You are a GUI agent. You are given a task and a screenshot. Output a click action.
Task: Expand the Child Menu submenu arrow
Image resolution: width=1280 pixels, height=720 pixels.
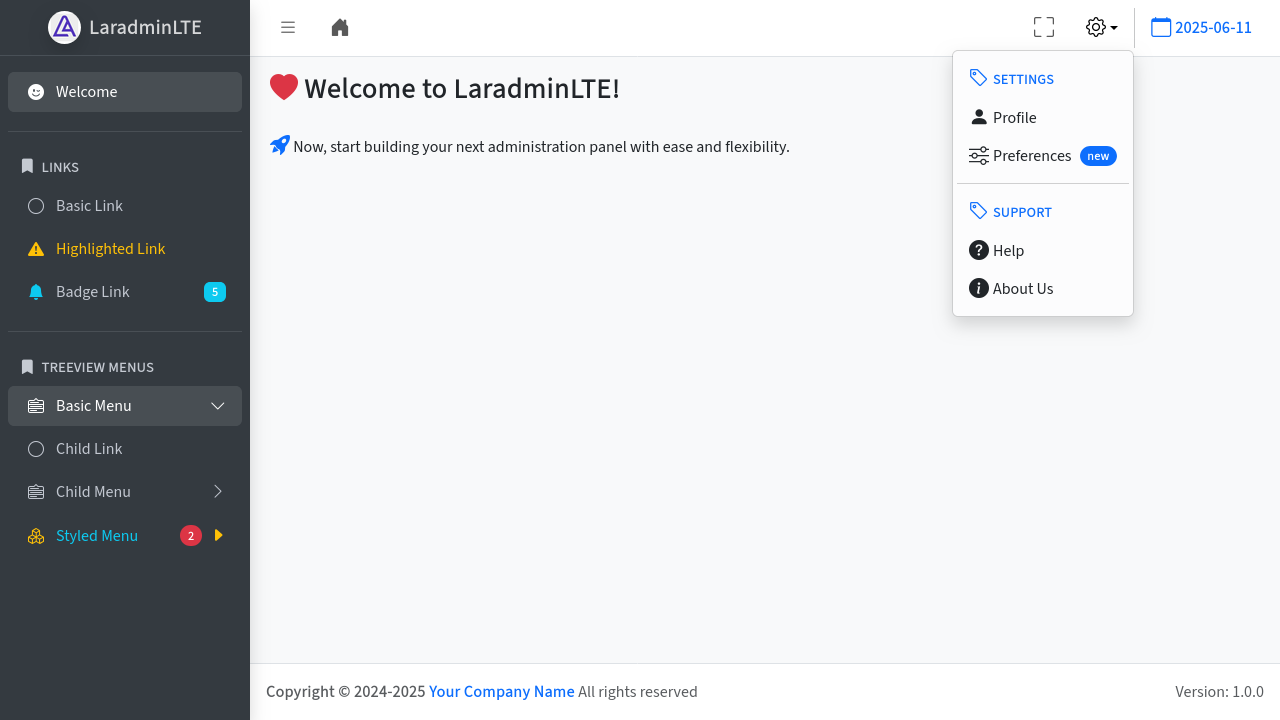click(218, 492)
